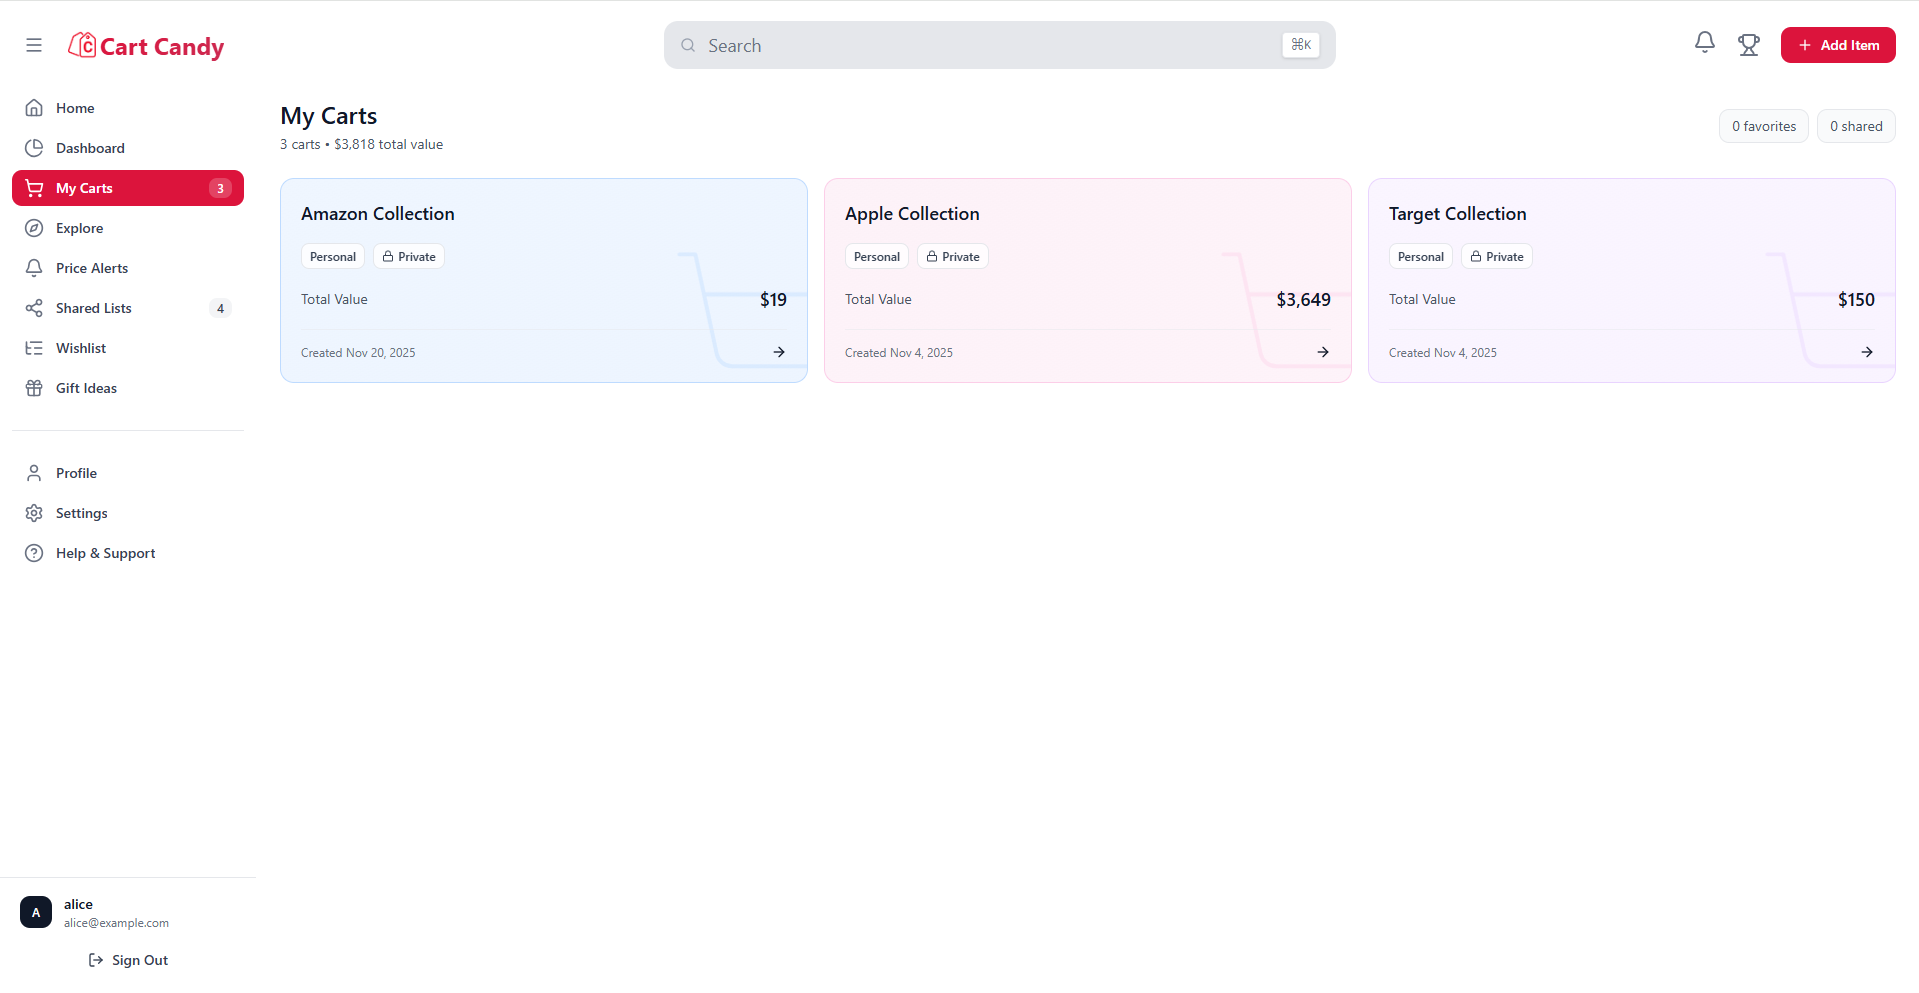Toggle Private status on Target Collection
The image size is (1919, 993).
point(1496,256)
